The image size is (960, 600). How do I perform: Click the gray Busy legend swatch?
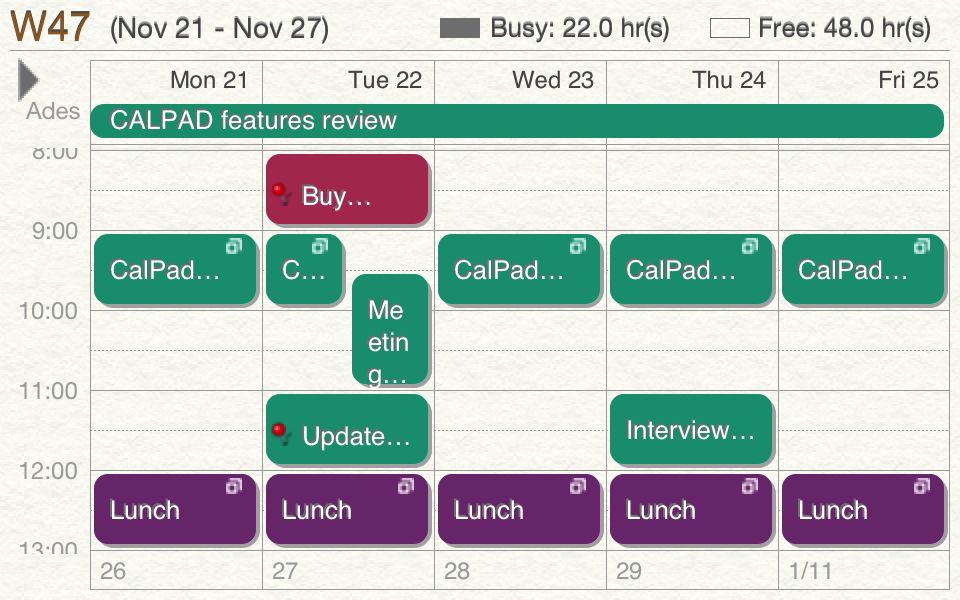pos(460,28)
